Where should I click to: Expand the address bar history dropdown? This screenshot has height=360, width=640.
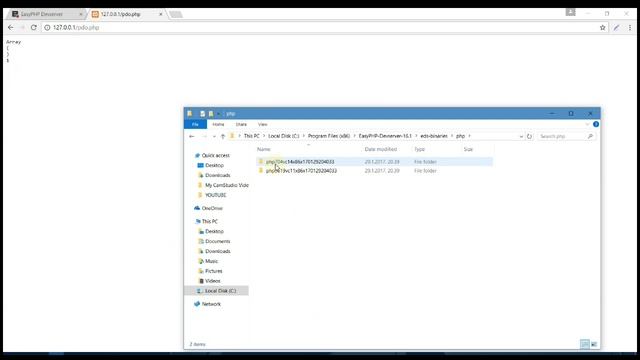pyautogui.click(x=521, y=136)
